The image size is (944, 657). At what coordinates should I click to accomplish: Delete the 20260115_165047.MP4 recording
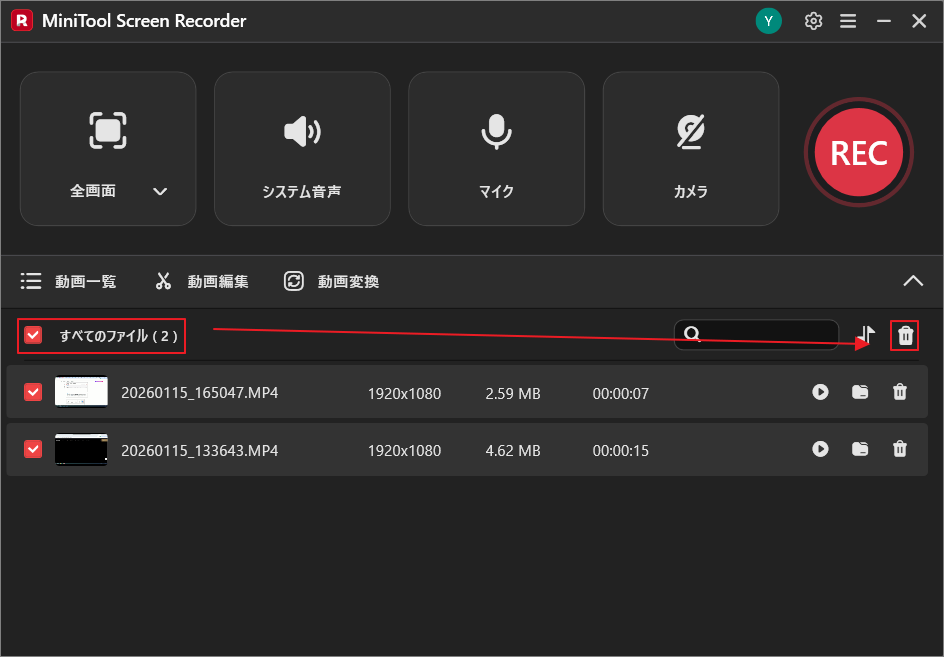[899, 392]
